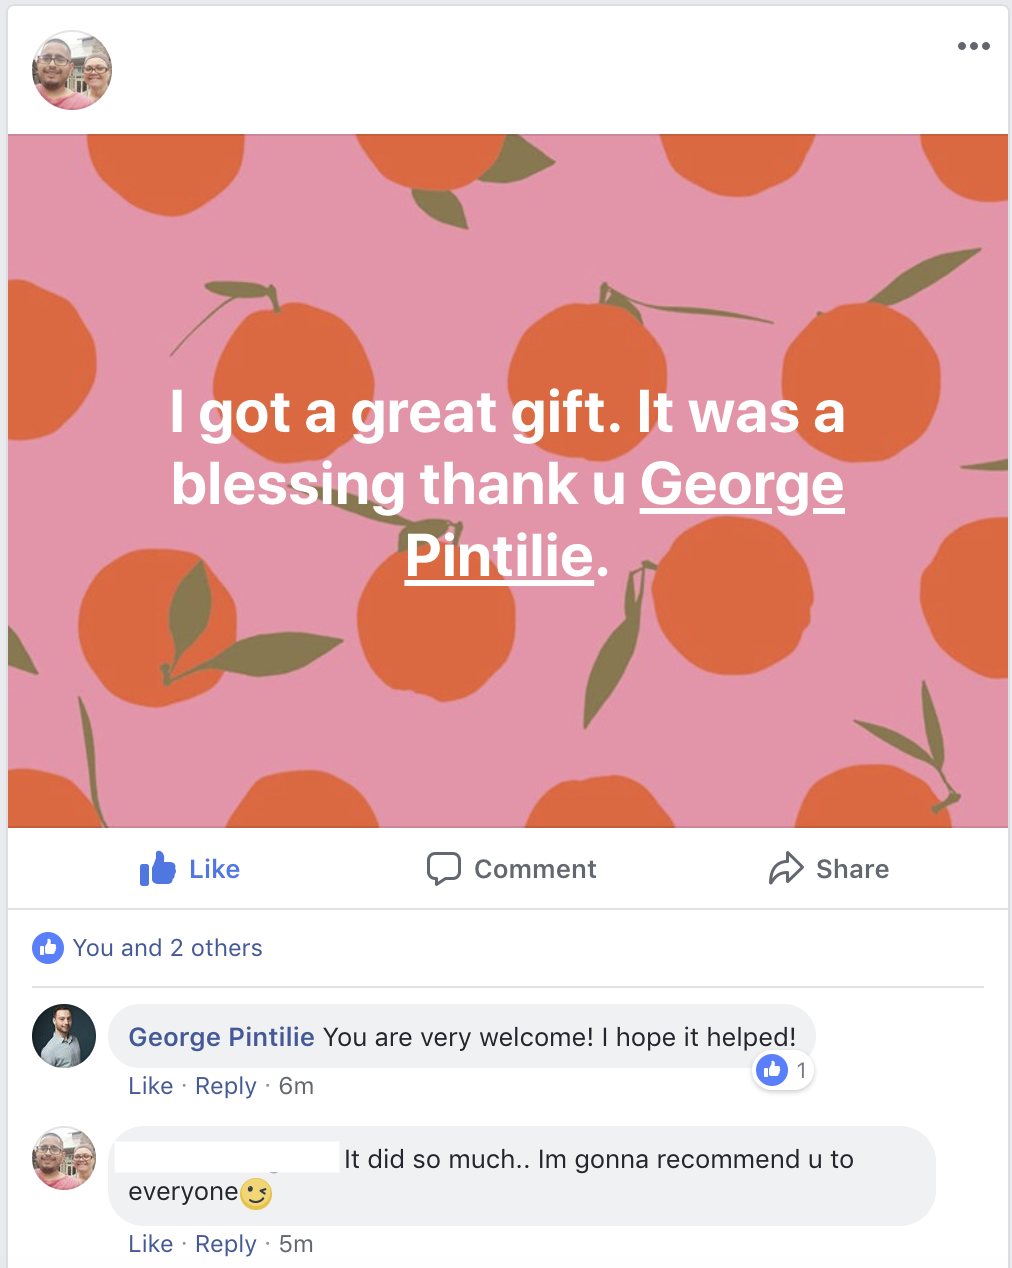Reply to the 'It did so much' comment
This screenshot has width=1012, height=1268.
[x=225, y=1244]
